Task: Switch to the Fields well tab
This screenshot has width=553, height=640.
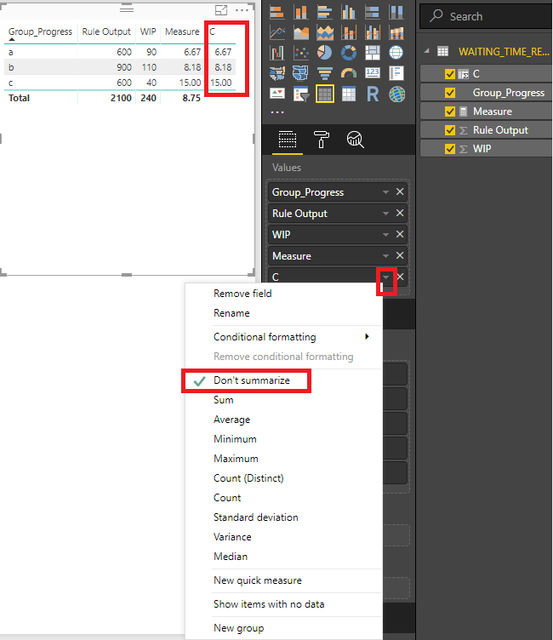Action: tap(287, 140)
